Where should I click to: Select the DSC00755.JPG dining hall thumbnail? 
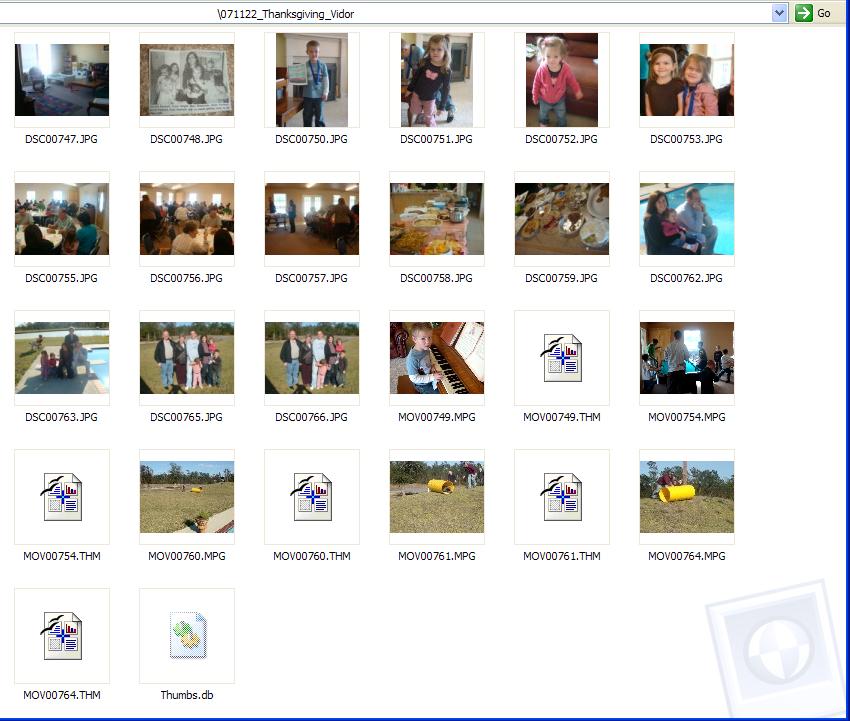[62, 219]
